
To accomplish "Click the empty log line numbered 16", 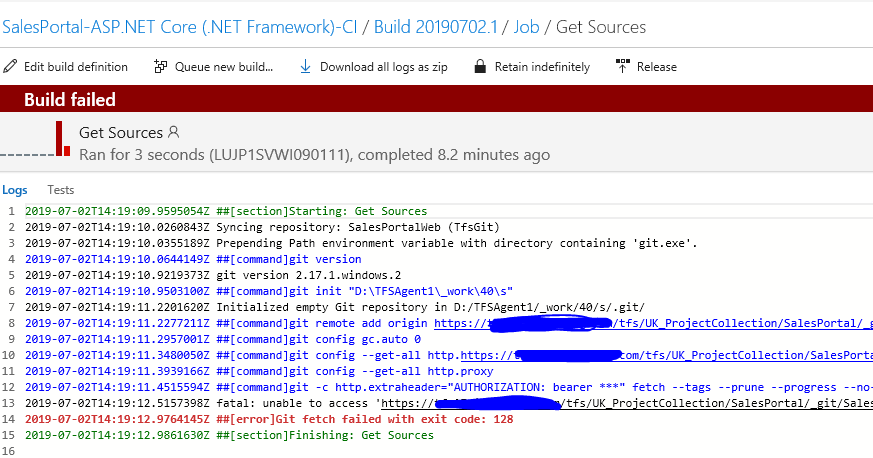I will pos(8,451).
